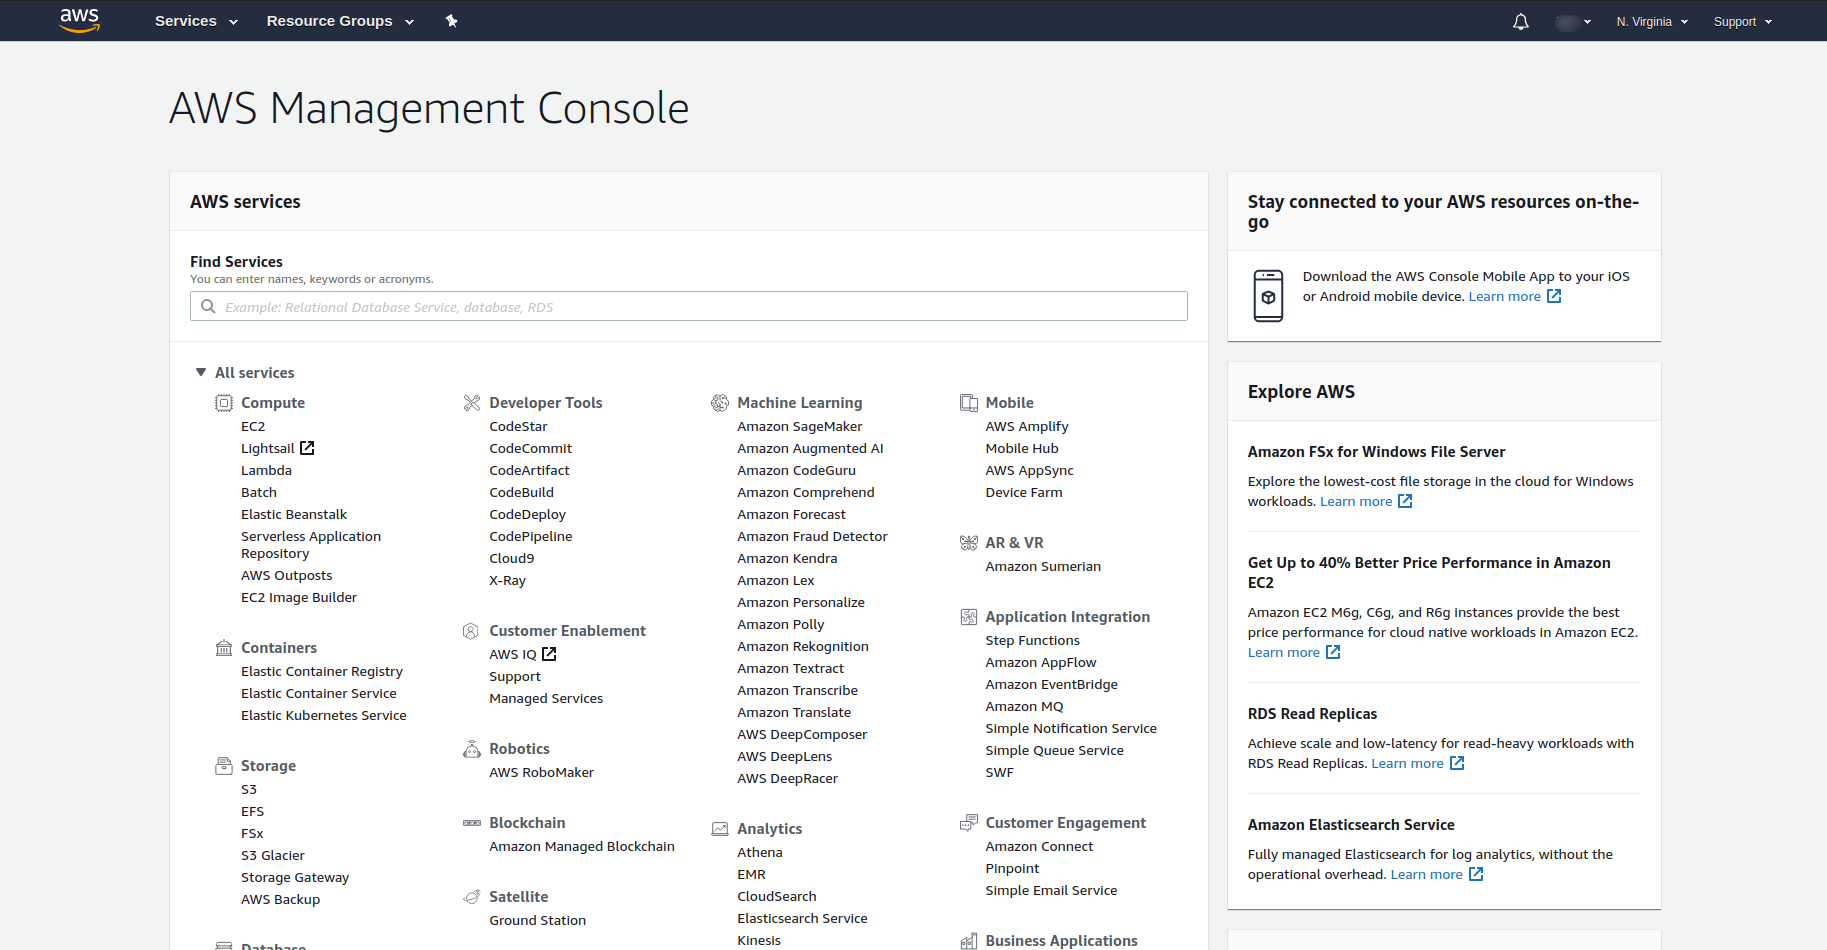
Task: Click the Containers category icon
Action: coord(224,648)
